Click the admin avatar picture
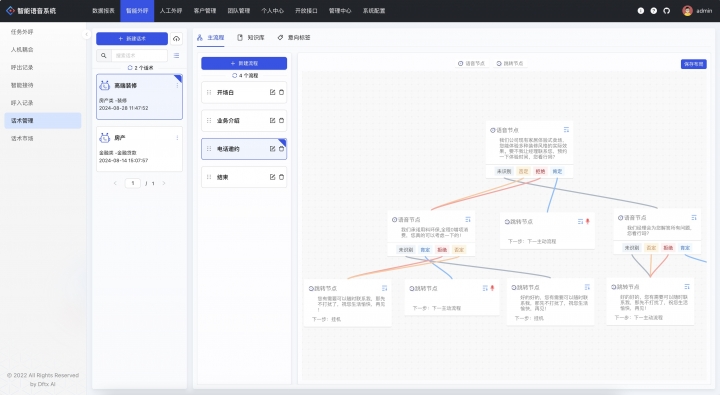The image size is (720, 395). [687, 11]
